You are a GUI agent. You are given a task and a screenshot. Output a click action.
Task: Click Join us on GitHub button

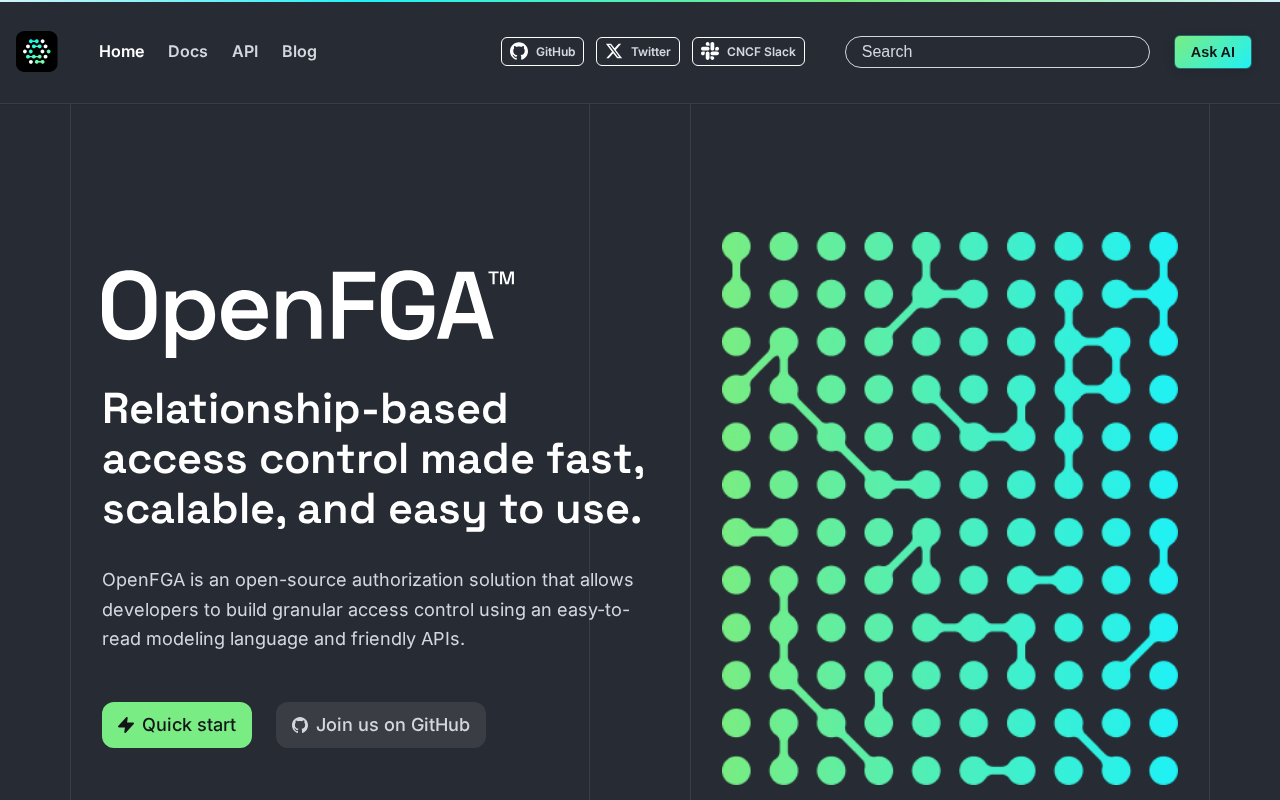click(x=381, y=725)
